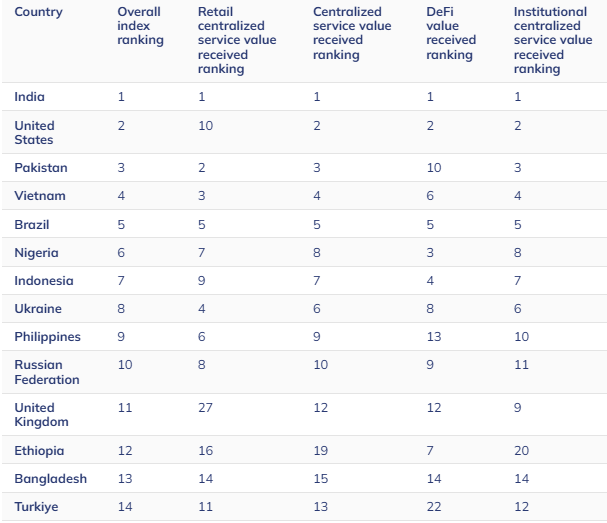Select the Vietnam row label
Viewport: 607px width, 523px height.
point(39,194)
